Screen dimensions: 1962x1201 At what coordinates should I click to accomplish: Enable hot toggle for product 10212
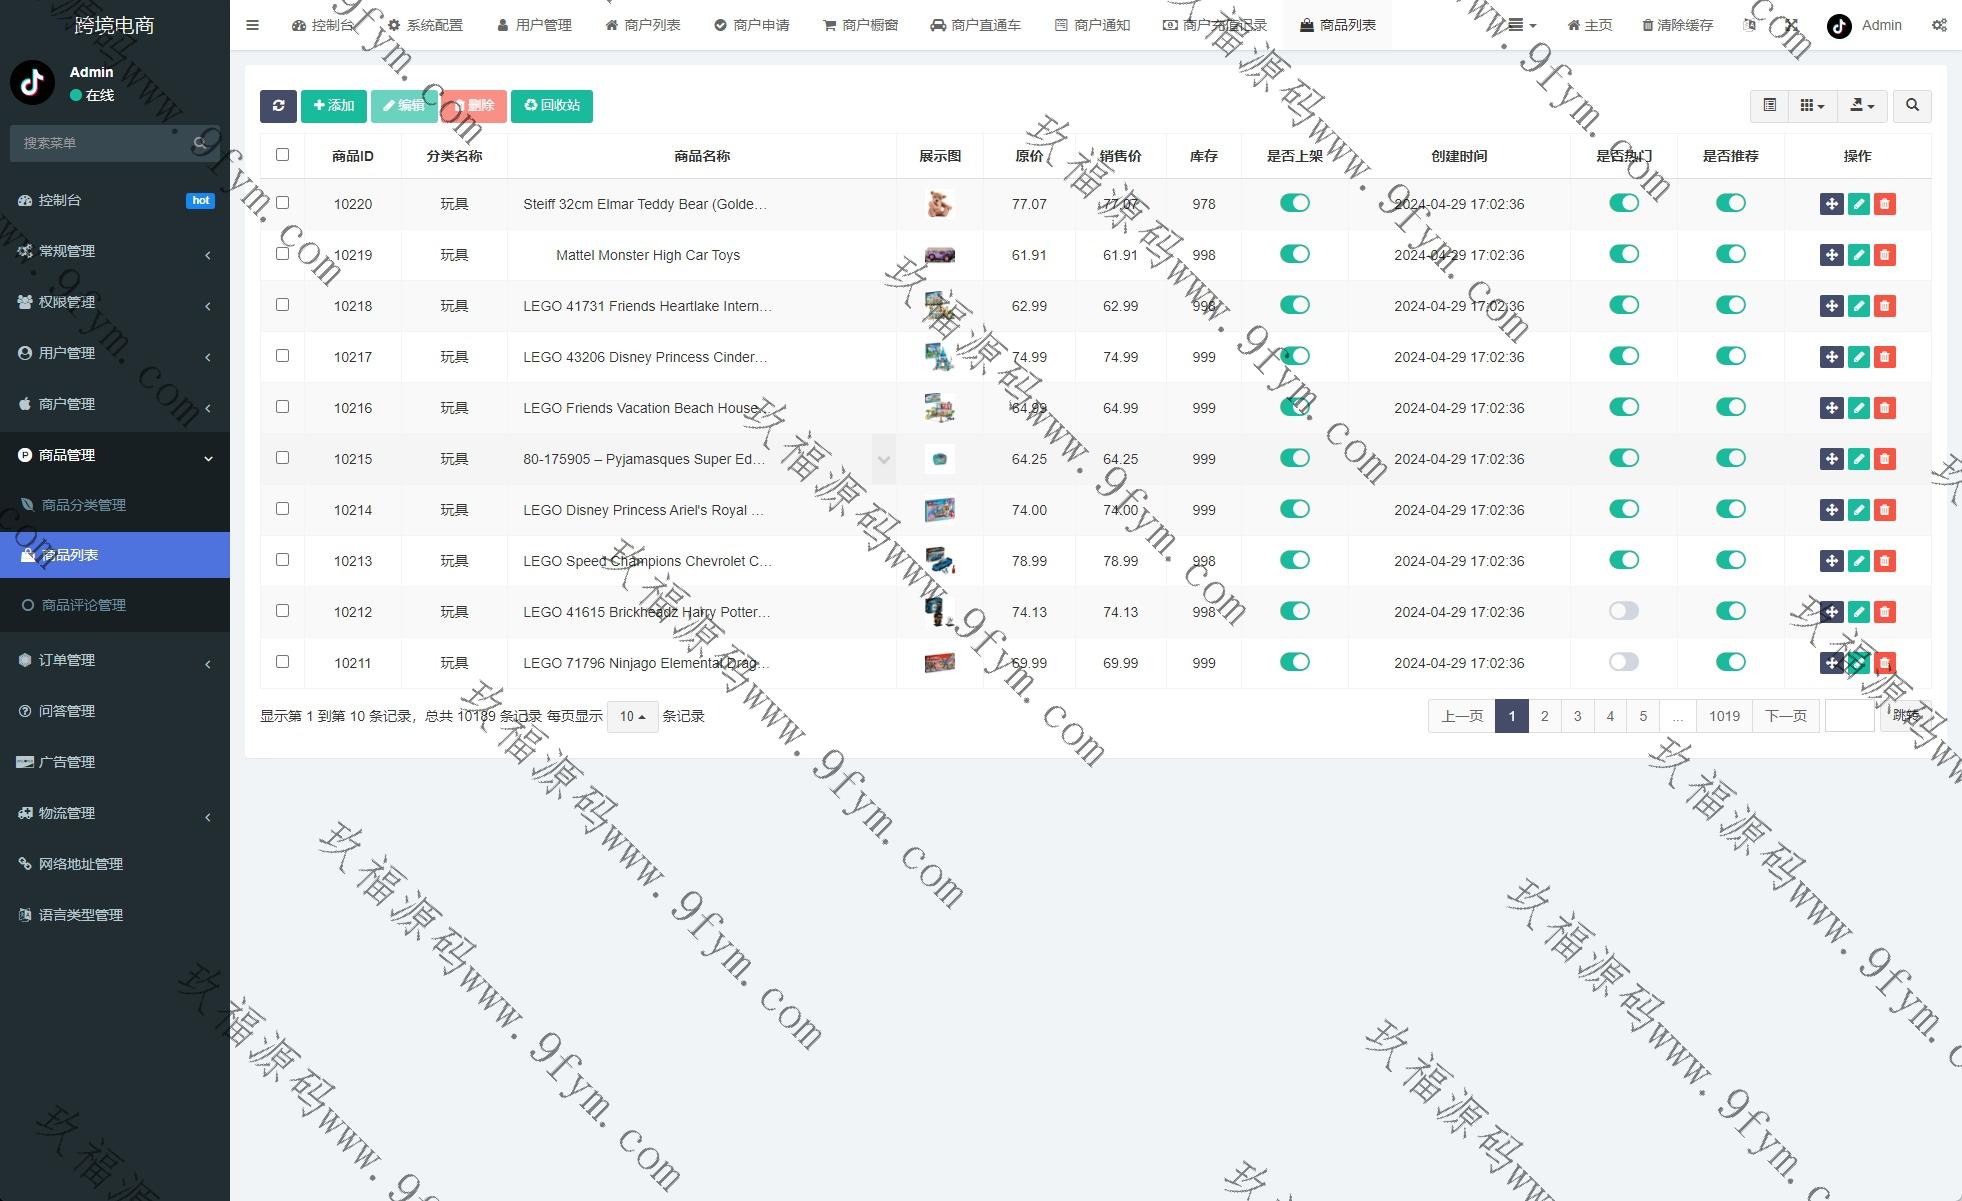1623,611
